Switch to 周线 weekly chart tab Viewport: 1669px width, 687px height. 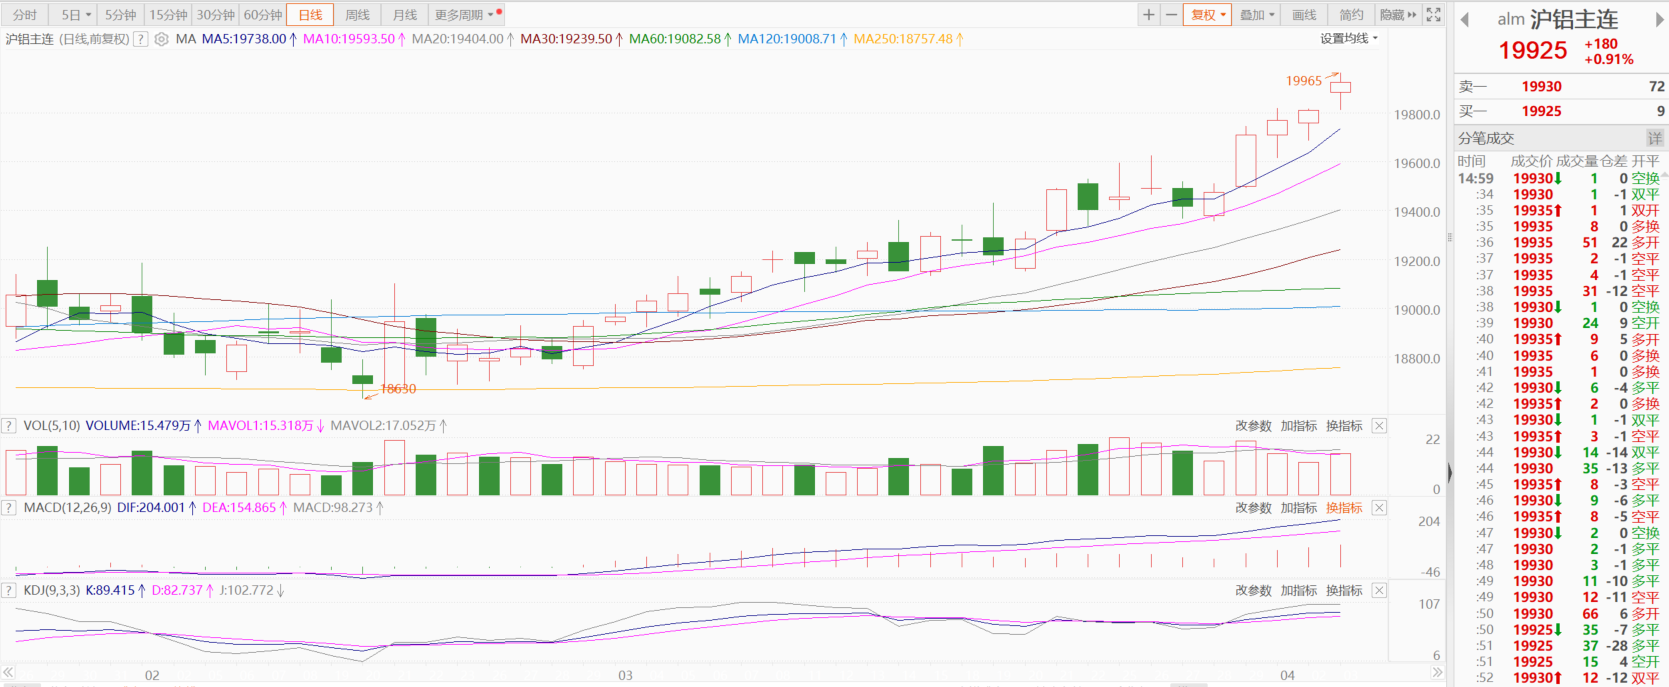click(357, 15)
